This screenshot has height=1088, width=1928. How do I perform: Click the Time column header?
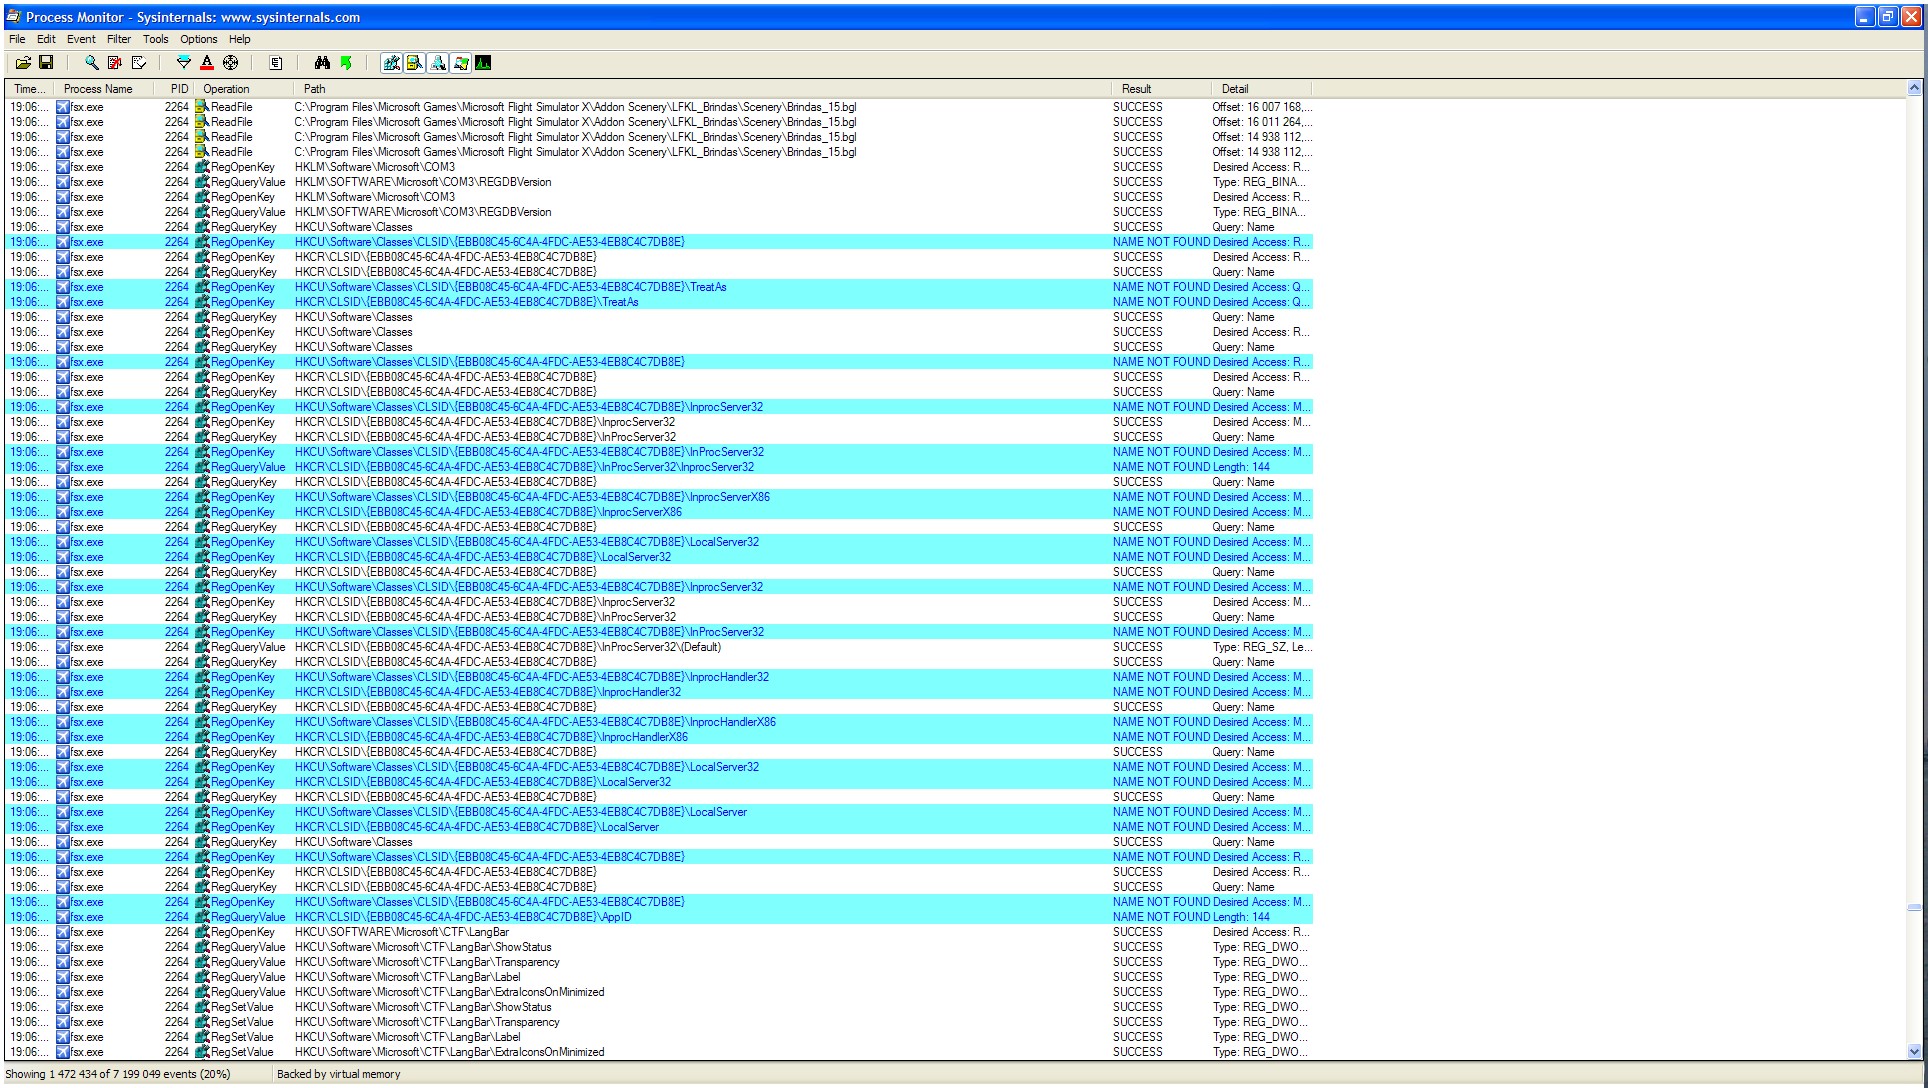click(x=29, y=89)
